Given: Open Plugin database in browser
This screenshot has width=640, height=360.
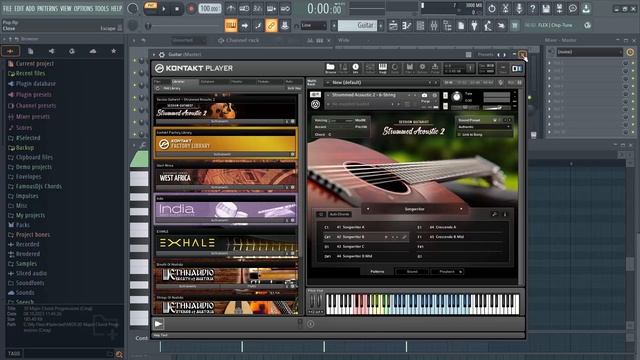Looking at the screenshot, I should click(36, 84).
